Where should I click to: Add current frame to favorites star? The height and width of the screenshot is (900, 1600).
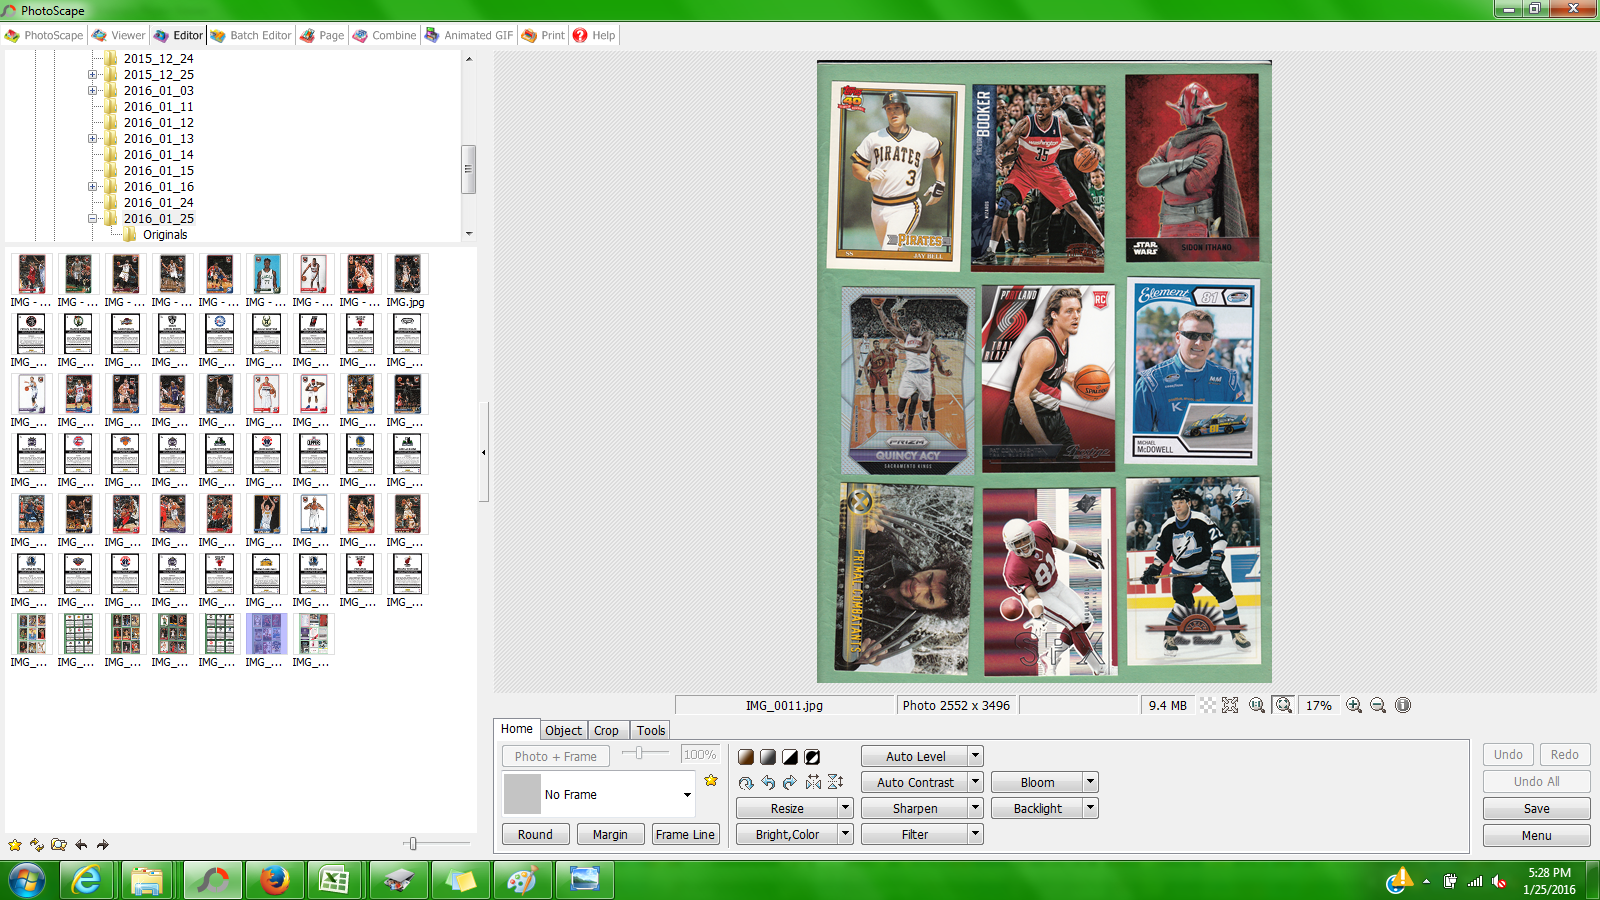711,780
